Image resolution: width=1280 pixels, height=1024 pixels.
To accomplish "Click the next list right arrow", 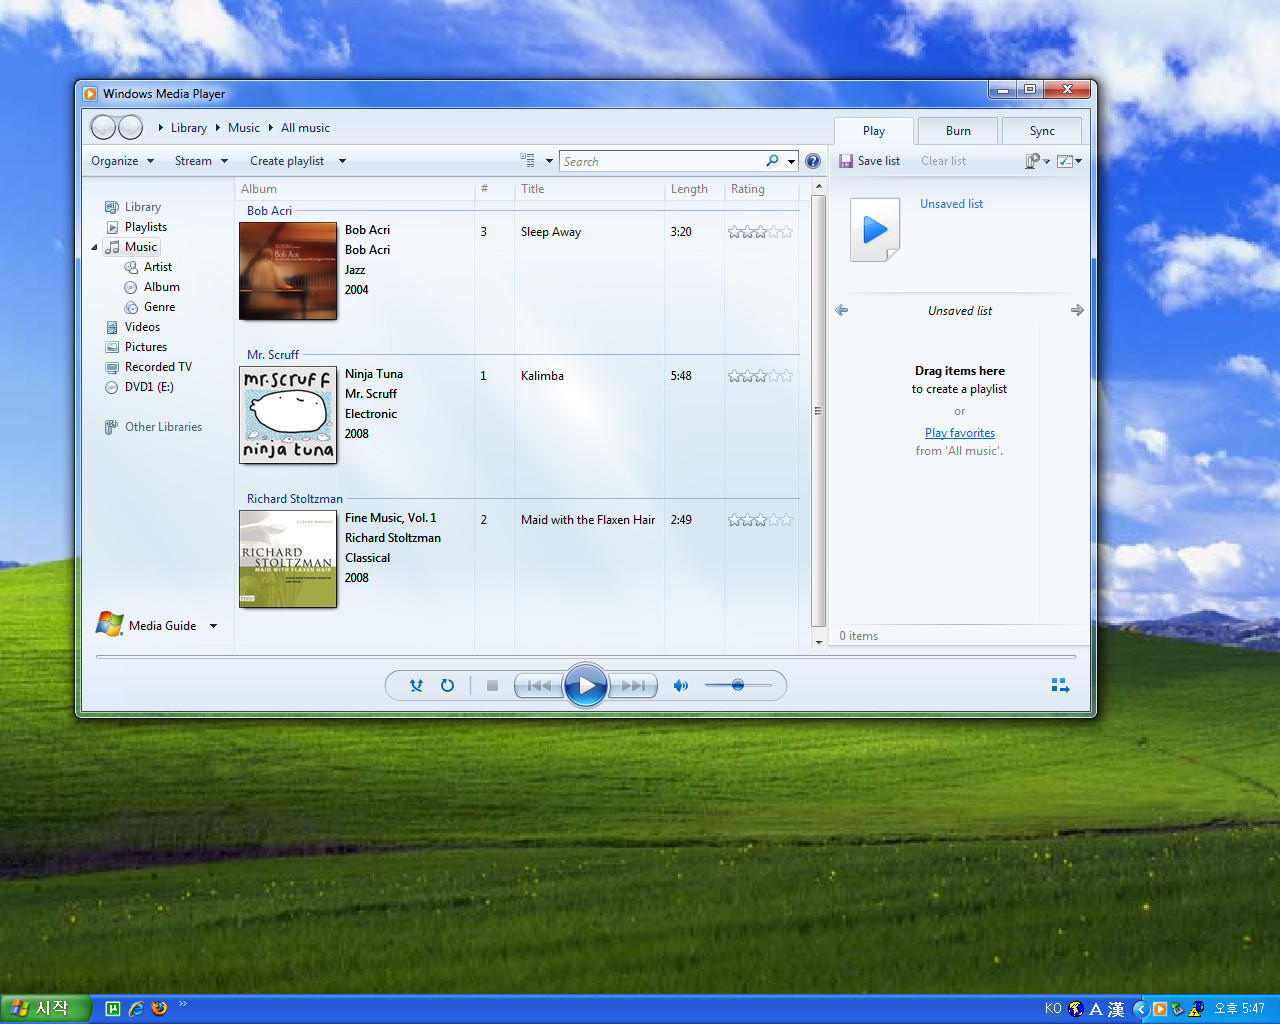I will click(x=1077, y=310).
